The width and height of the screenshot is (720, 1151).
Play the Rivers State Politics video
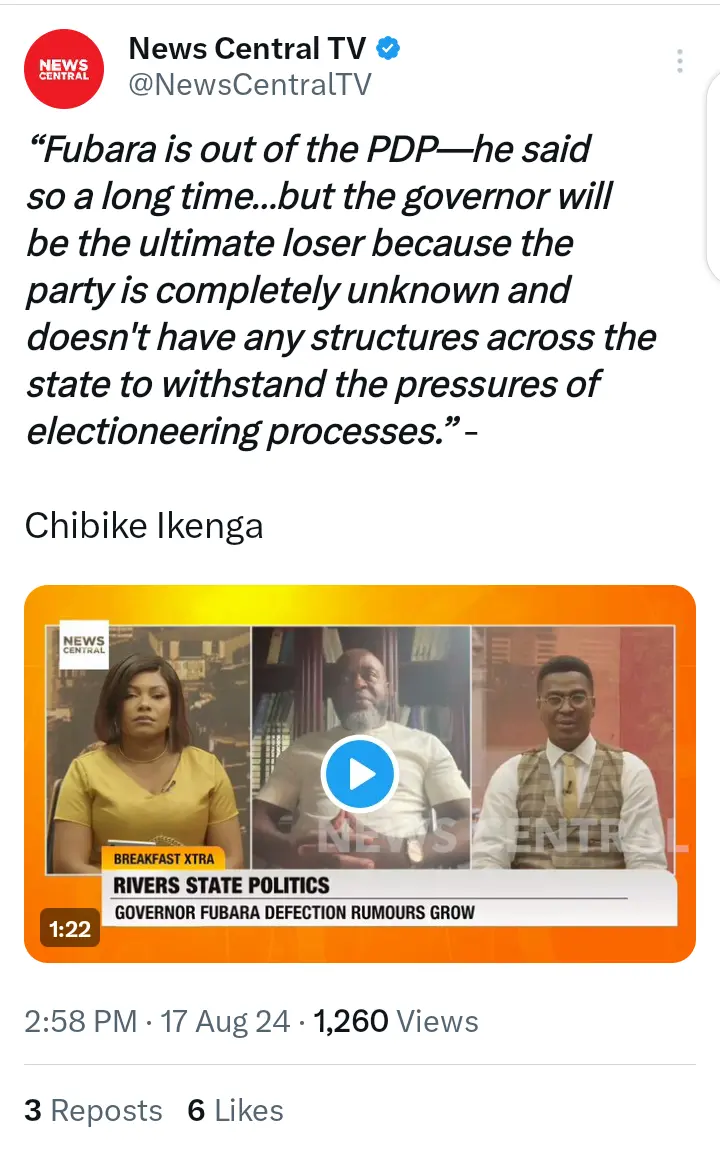click(359, 774)
